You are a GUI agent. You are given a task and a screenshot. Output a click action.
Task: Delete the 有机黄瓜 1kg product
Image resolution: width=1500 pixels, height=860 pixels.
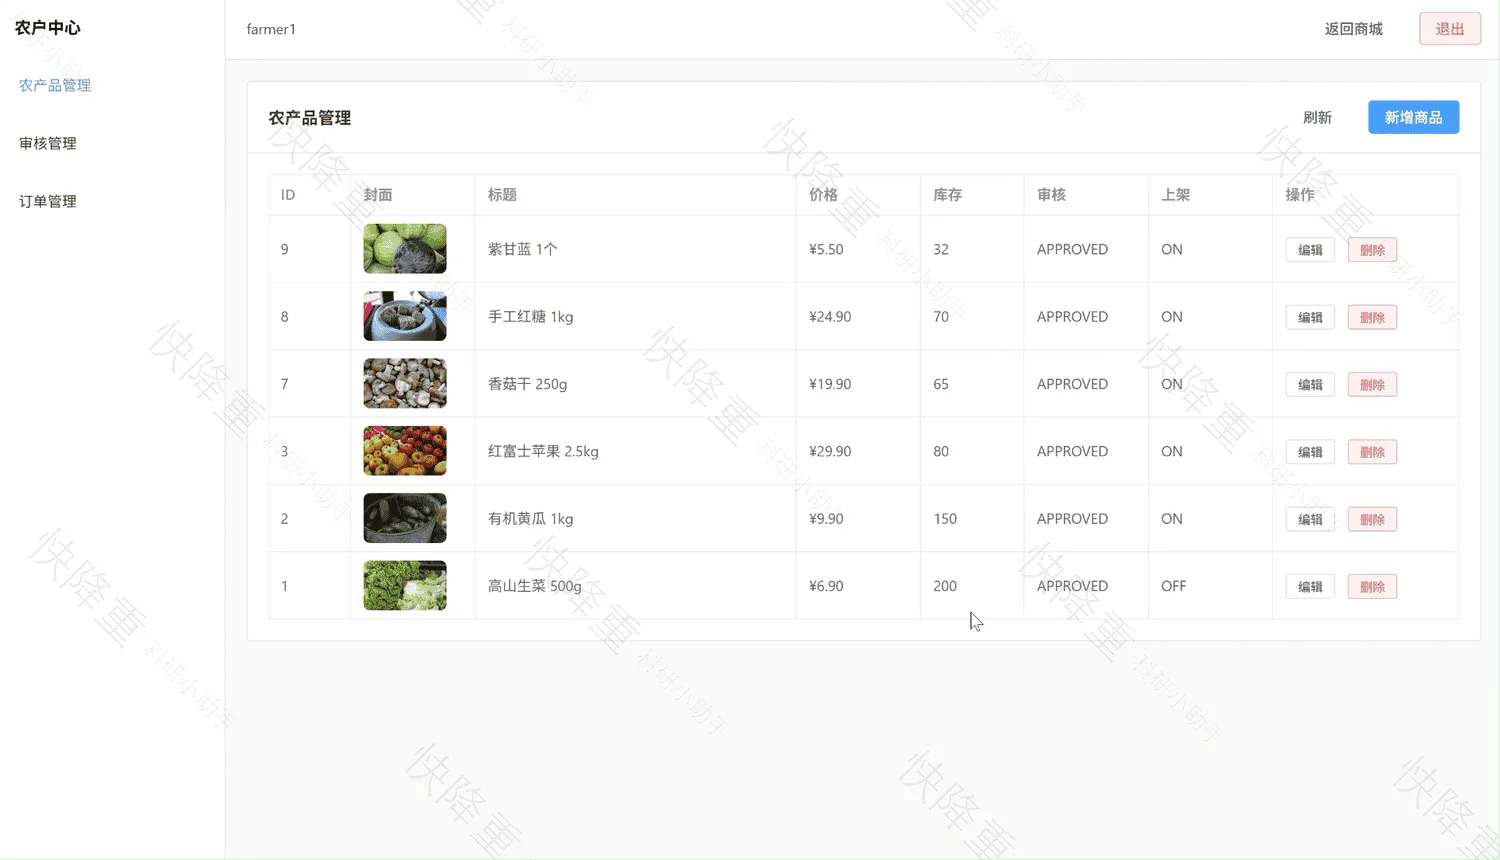[x=1372, y=519]
